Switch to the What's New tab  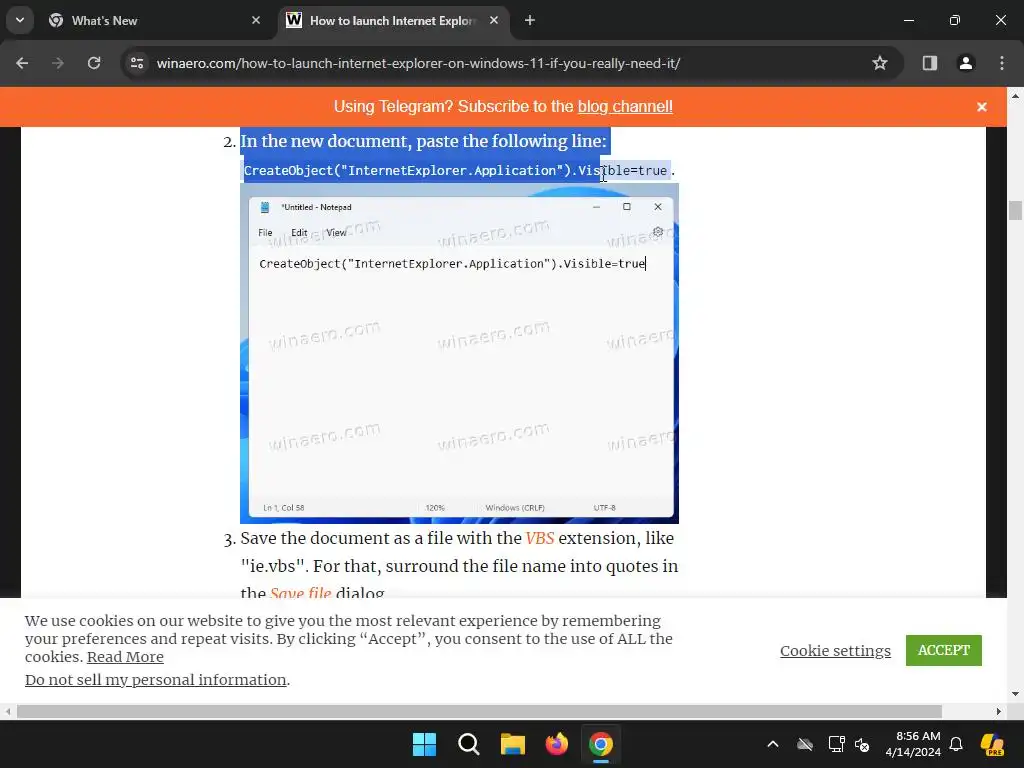[153, 21]
